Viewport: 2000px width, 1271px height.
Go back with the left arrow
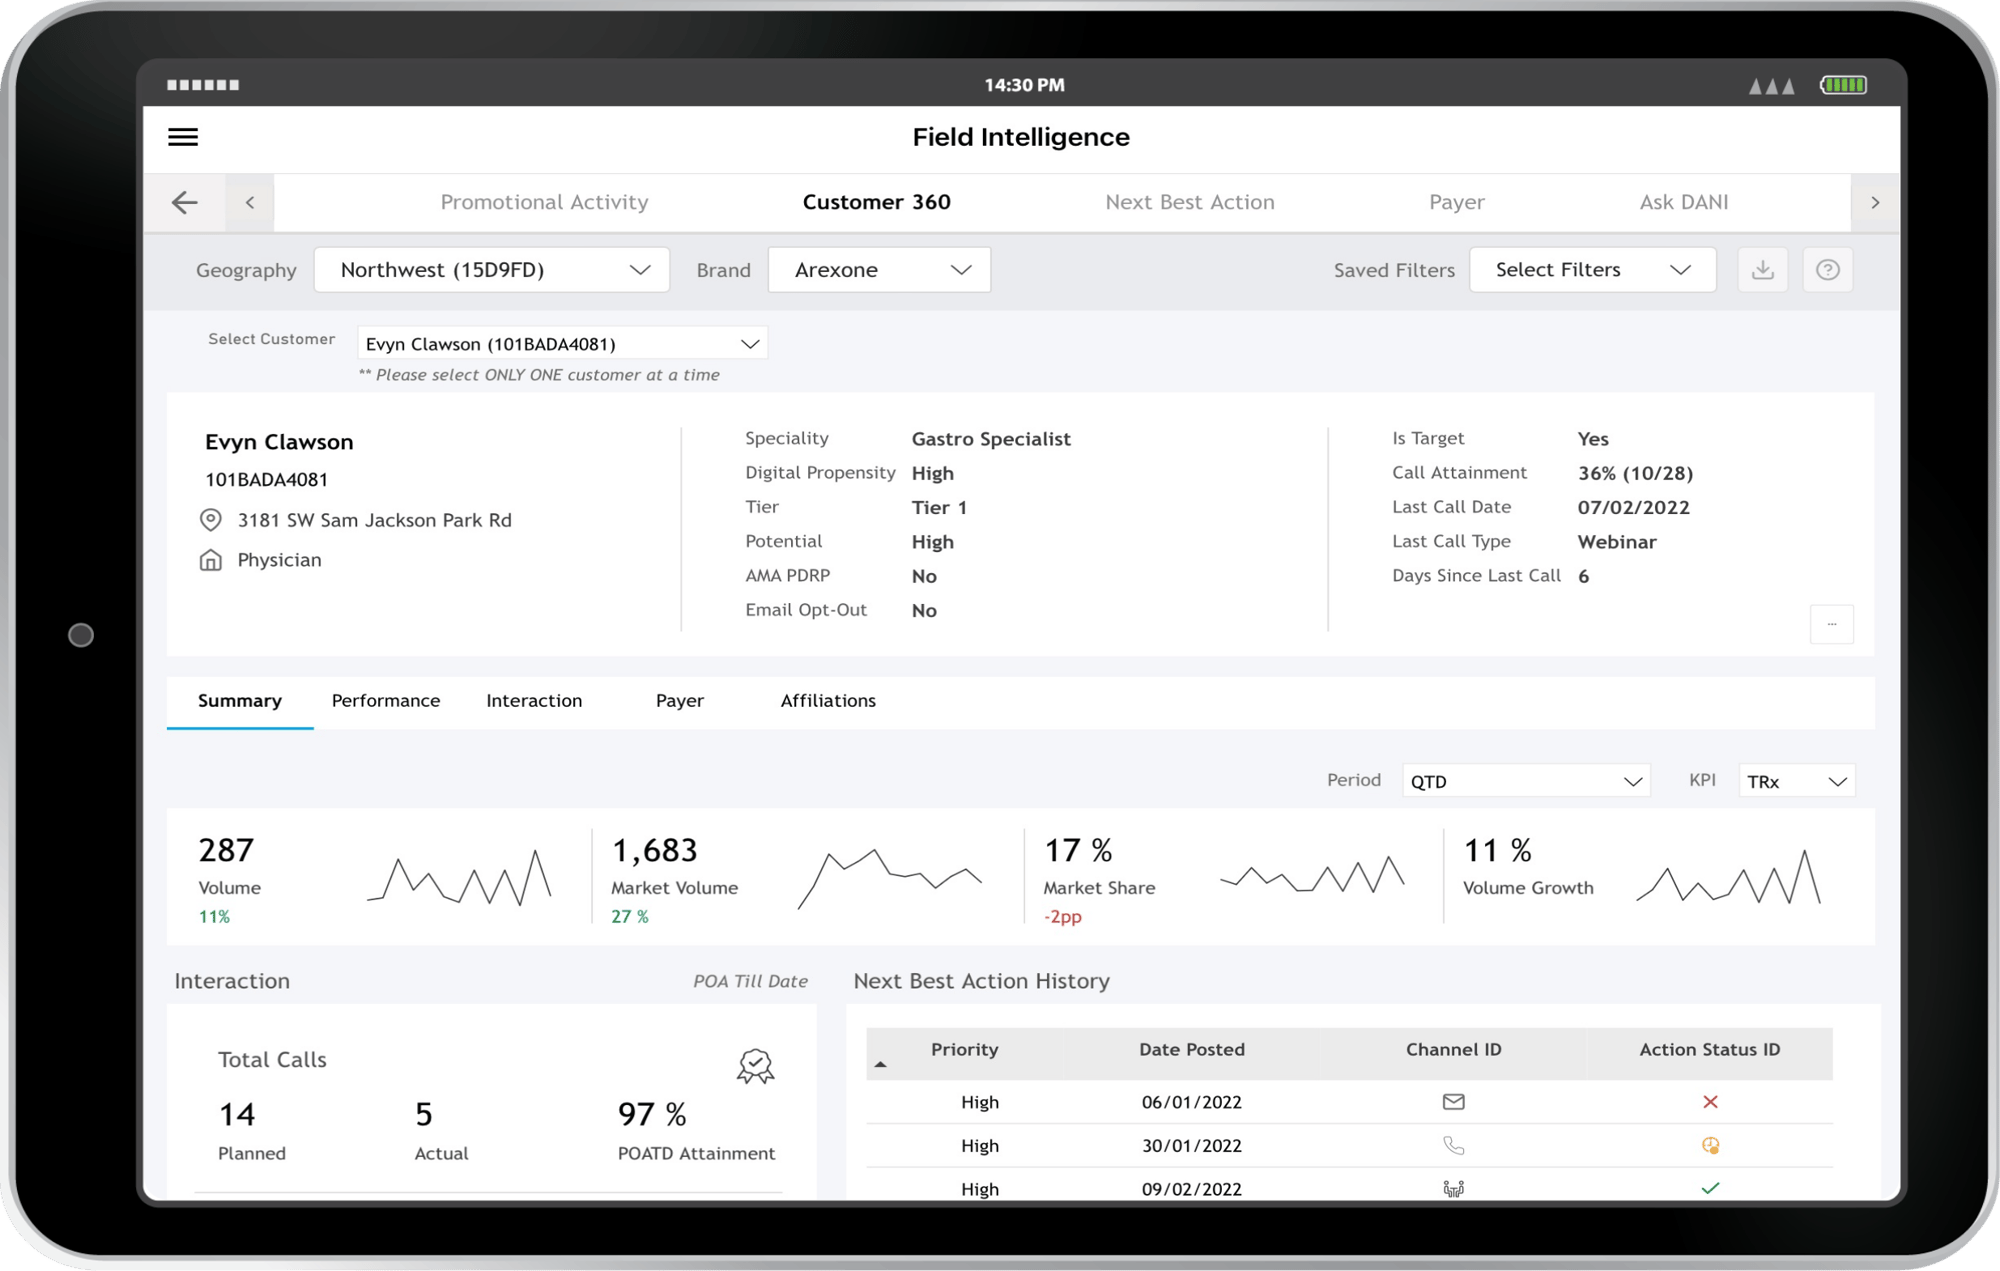tap(185, 203)
